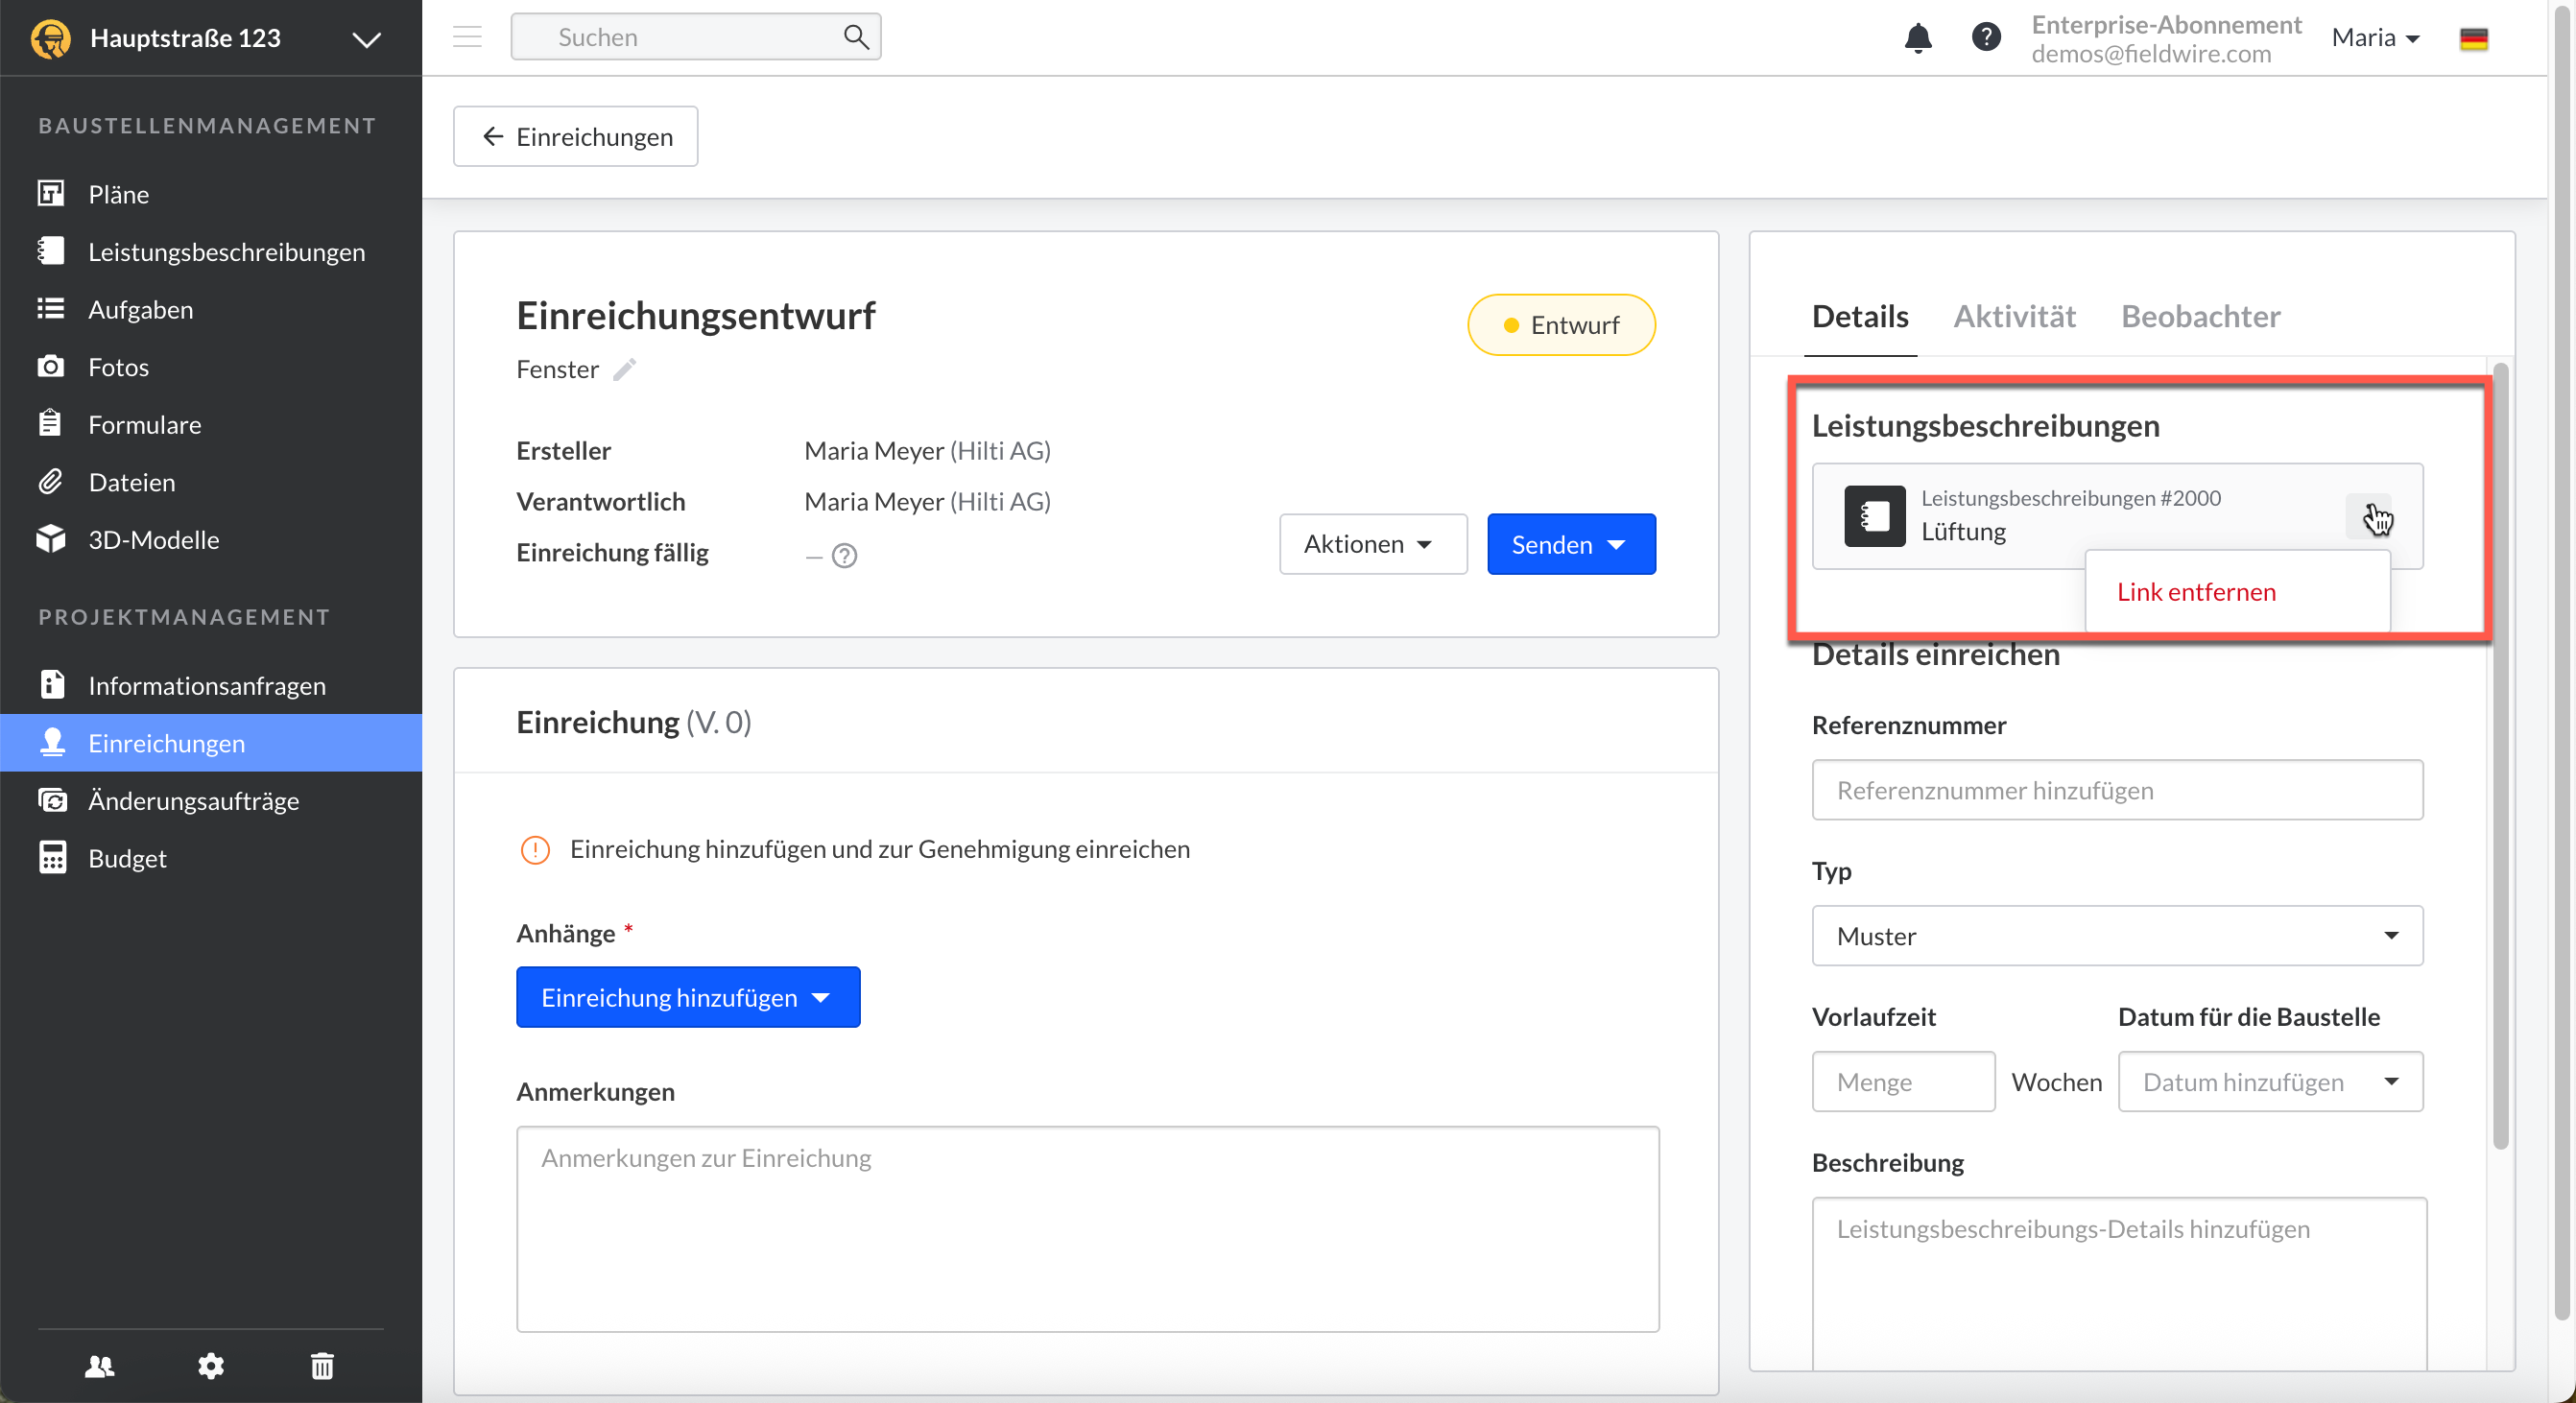Click the hamburger menu icon
This screenshot has width=2576, height=1403.
click(467, 37)
